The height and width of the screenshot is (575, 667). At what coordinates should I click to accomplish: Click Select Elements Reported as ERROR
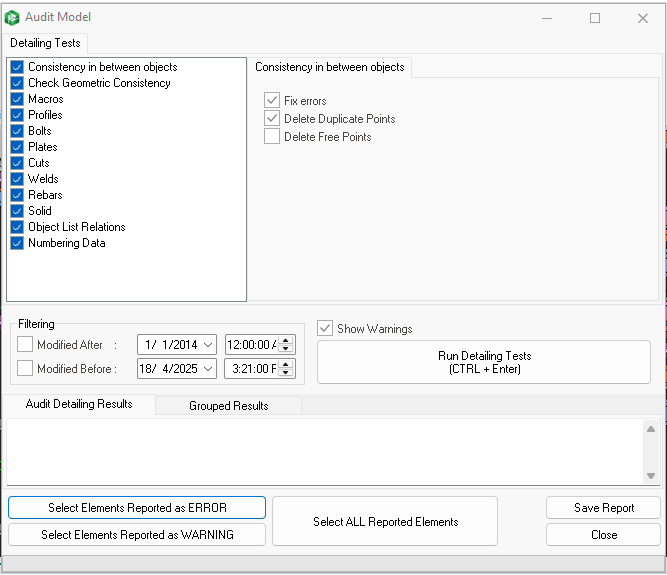[x=137, y=508]
